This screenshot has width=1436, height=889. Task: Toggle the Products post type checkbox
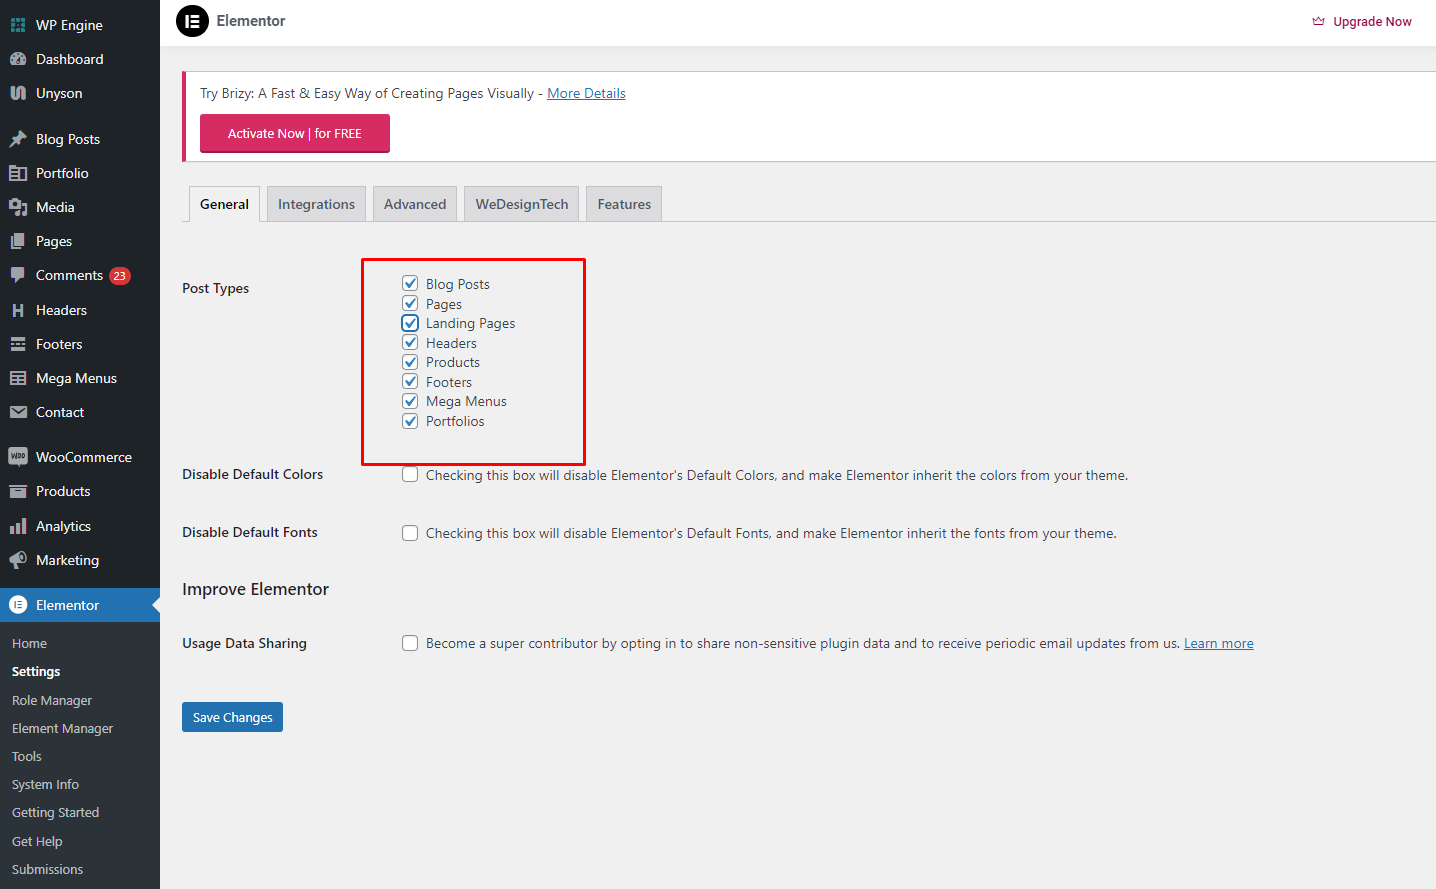coord(410,362)
